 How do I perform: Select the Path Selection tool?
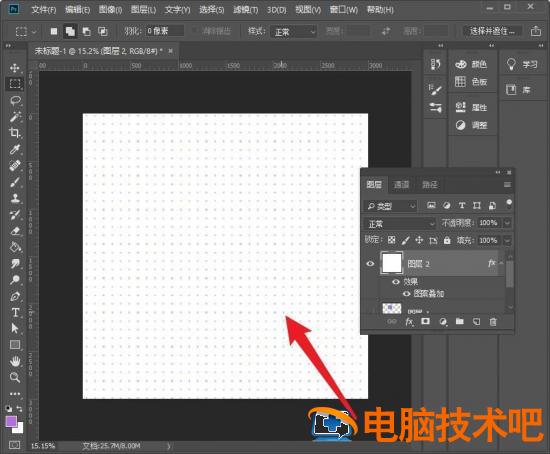pyautogui.click(x=15, y=328)
